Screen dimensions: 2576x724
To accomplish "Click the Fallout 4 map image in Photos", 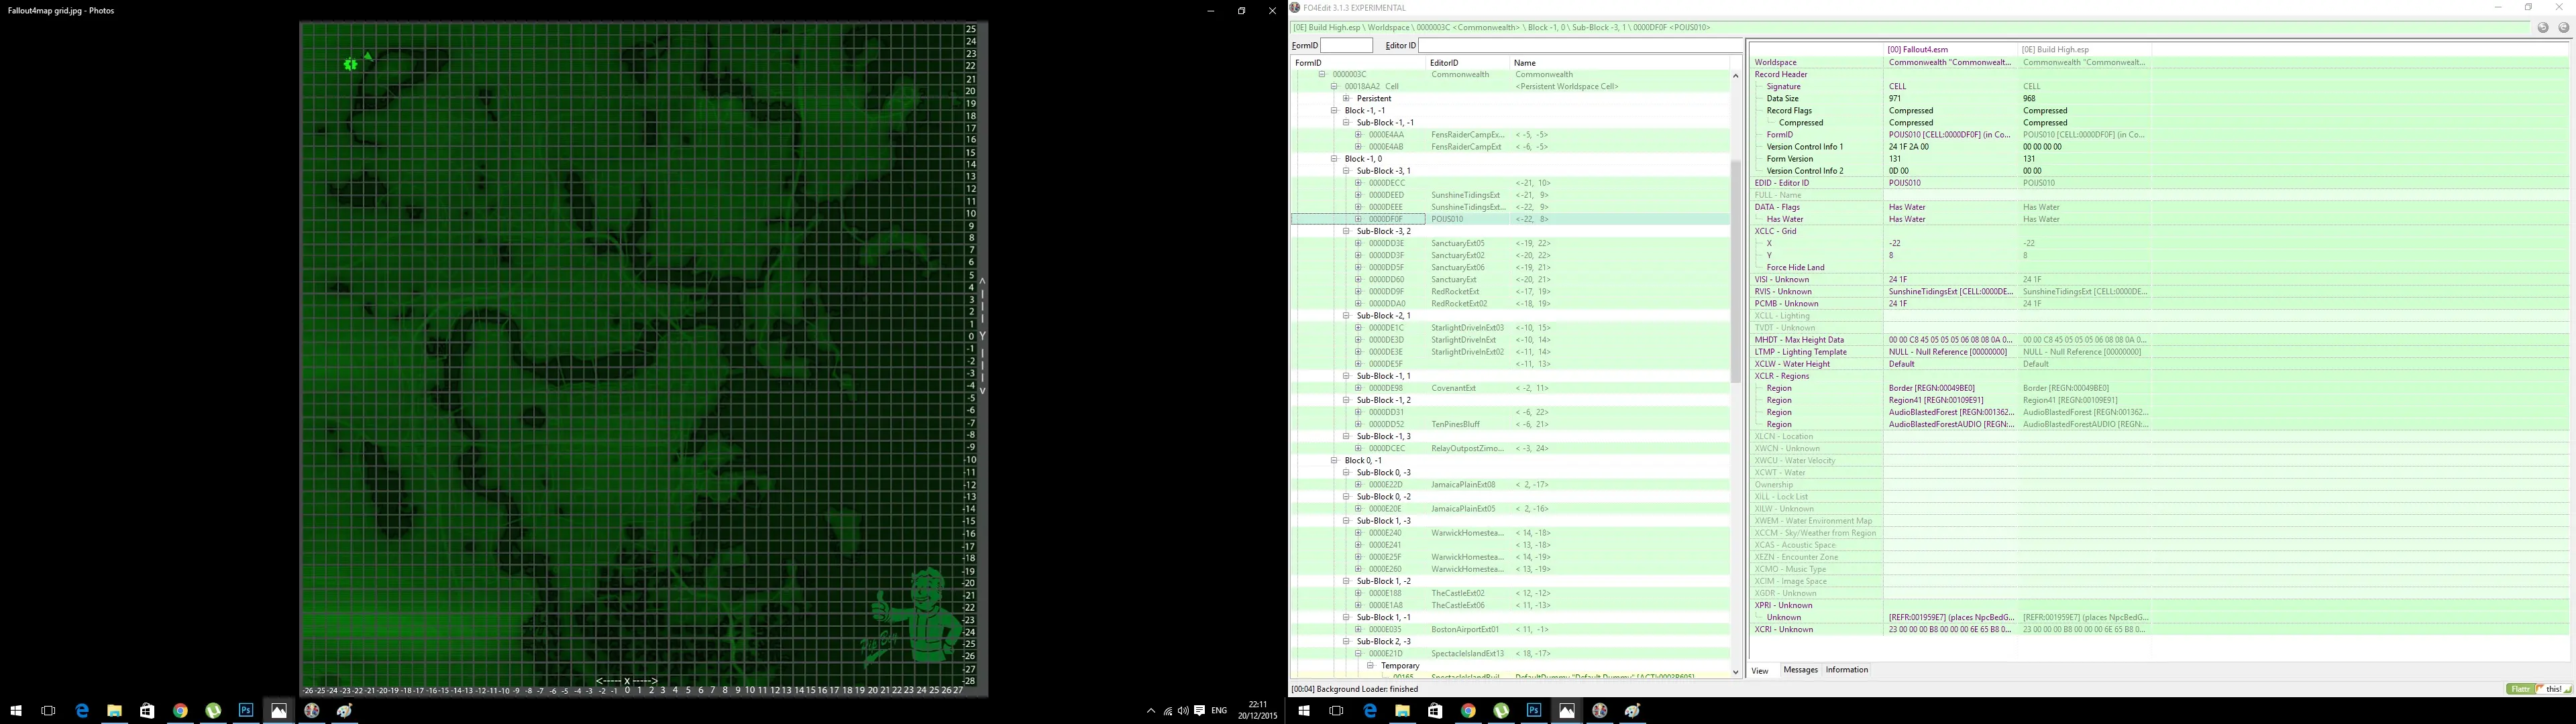I will (644, 359).
